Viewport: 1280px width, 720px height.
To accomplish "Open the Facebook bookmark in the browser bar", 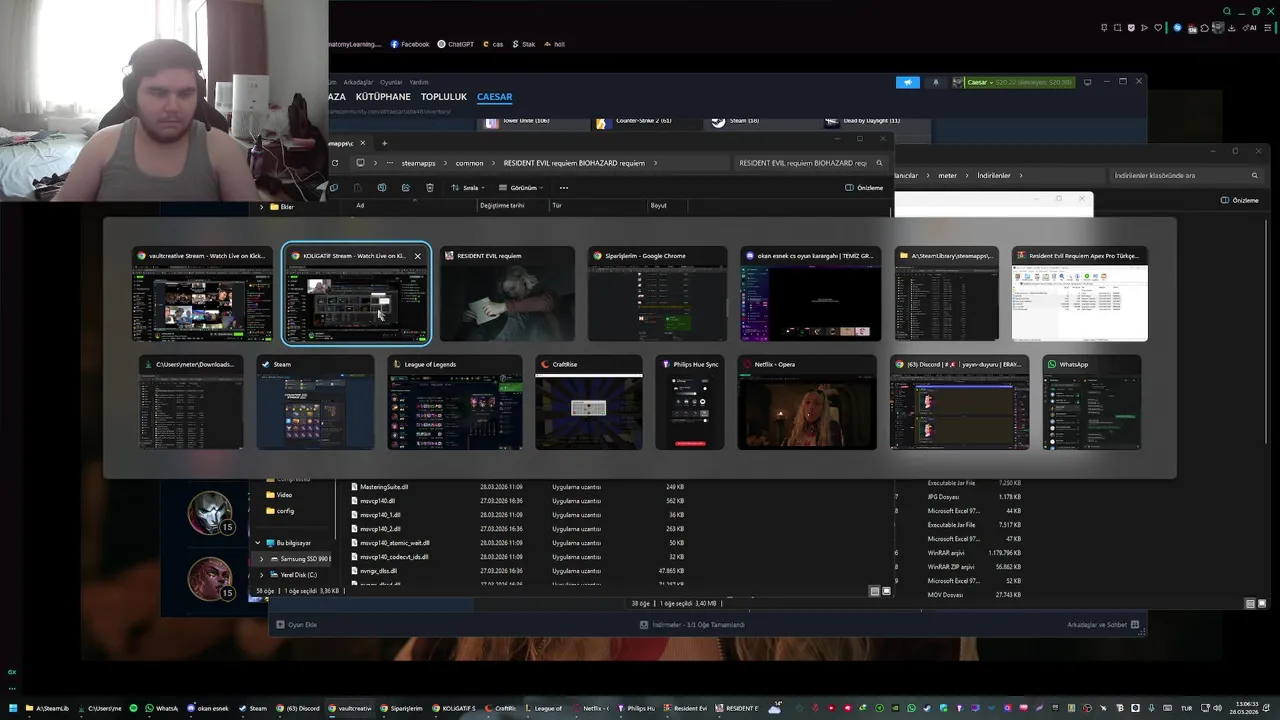I will (410, 44).
